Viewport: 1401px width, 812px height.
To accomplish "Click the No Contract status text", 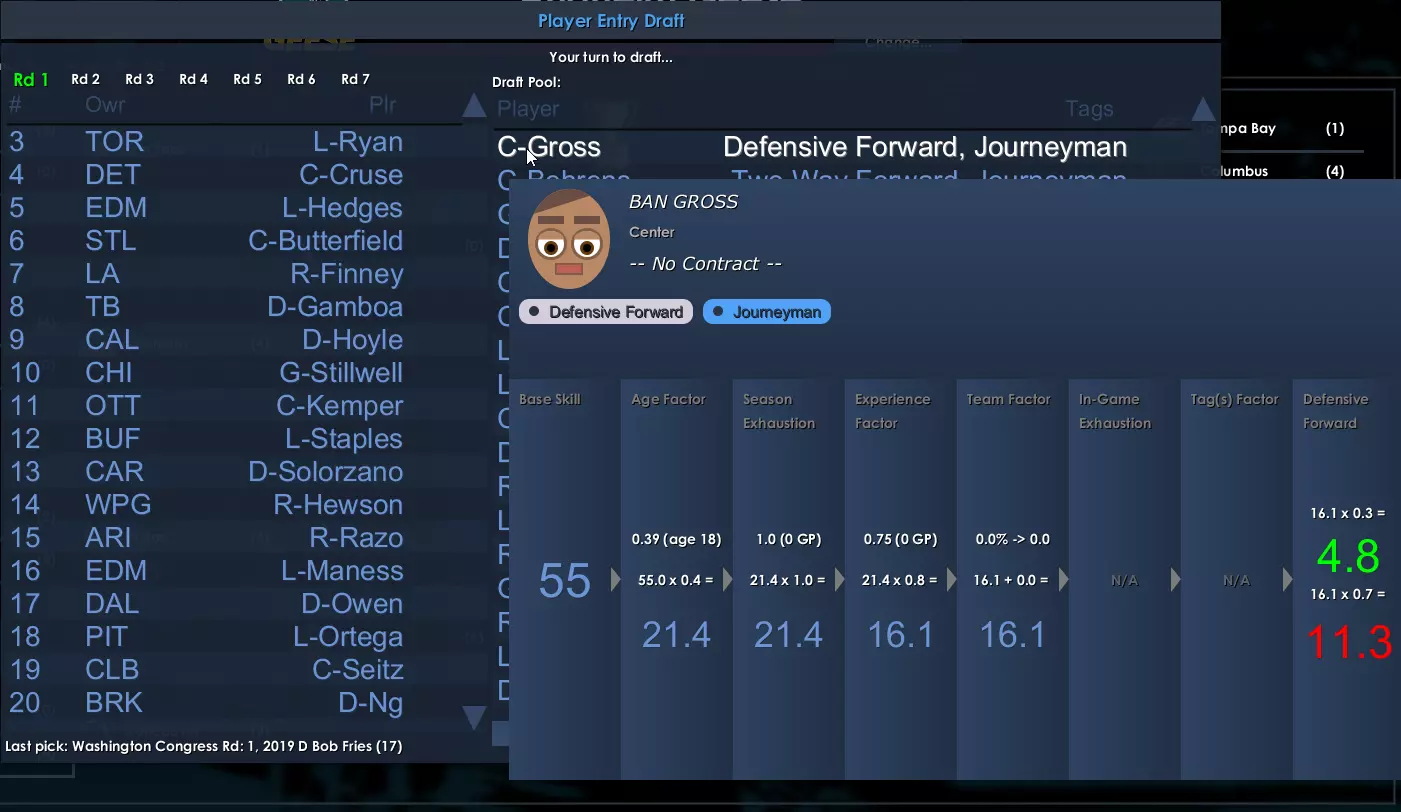I will pos(705,264).
